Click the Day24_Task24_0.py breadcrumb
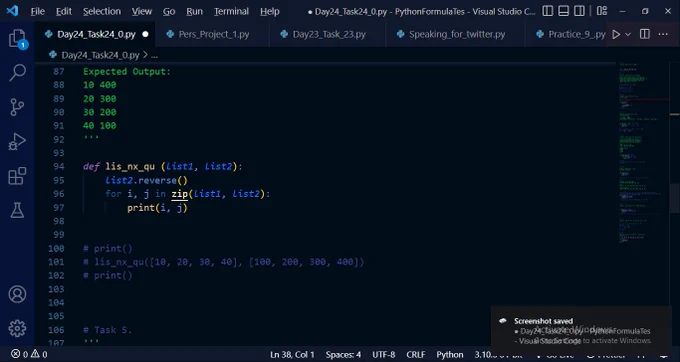This screenshot has height=362, width=680. (100, 55)
